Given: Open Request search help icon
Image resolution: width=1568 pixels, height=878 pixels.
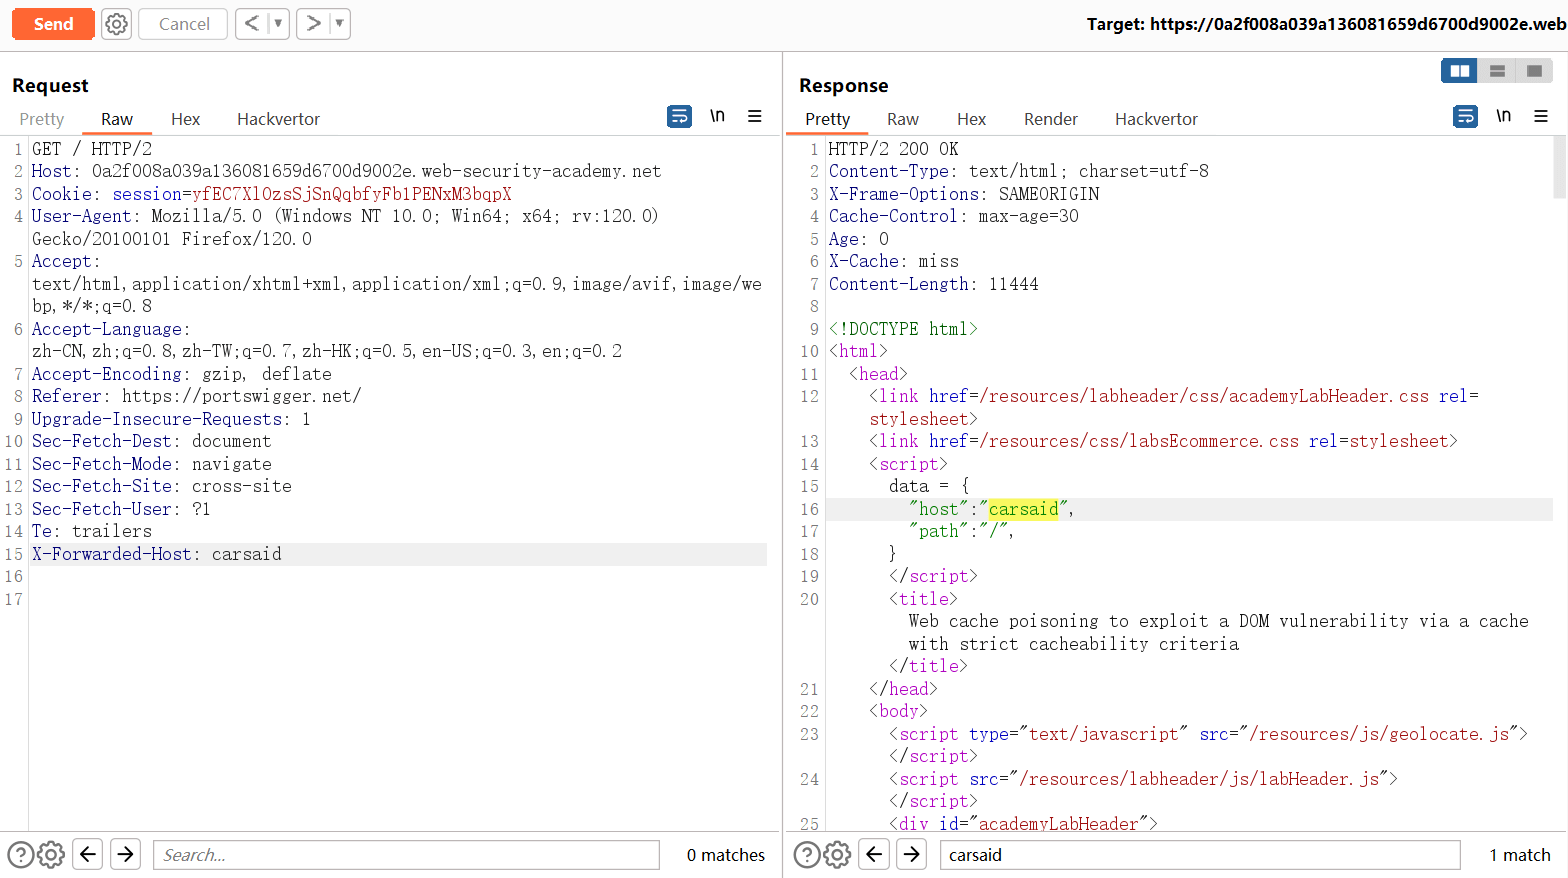Looking at the screenshot, I should point(20,855).
